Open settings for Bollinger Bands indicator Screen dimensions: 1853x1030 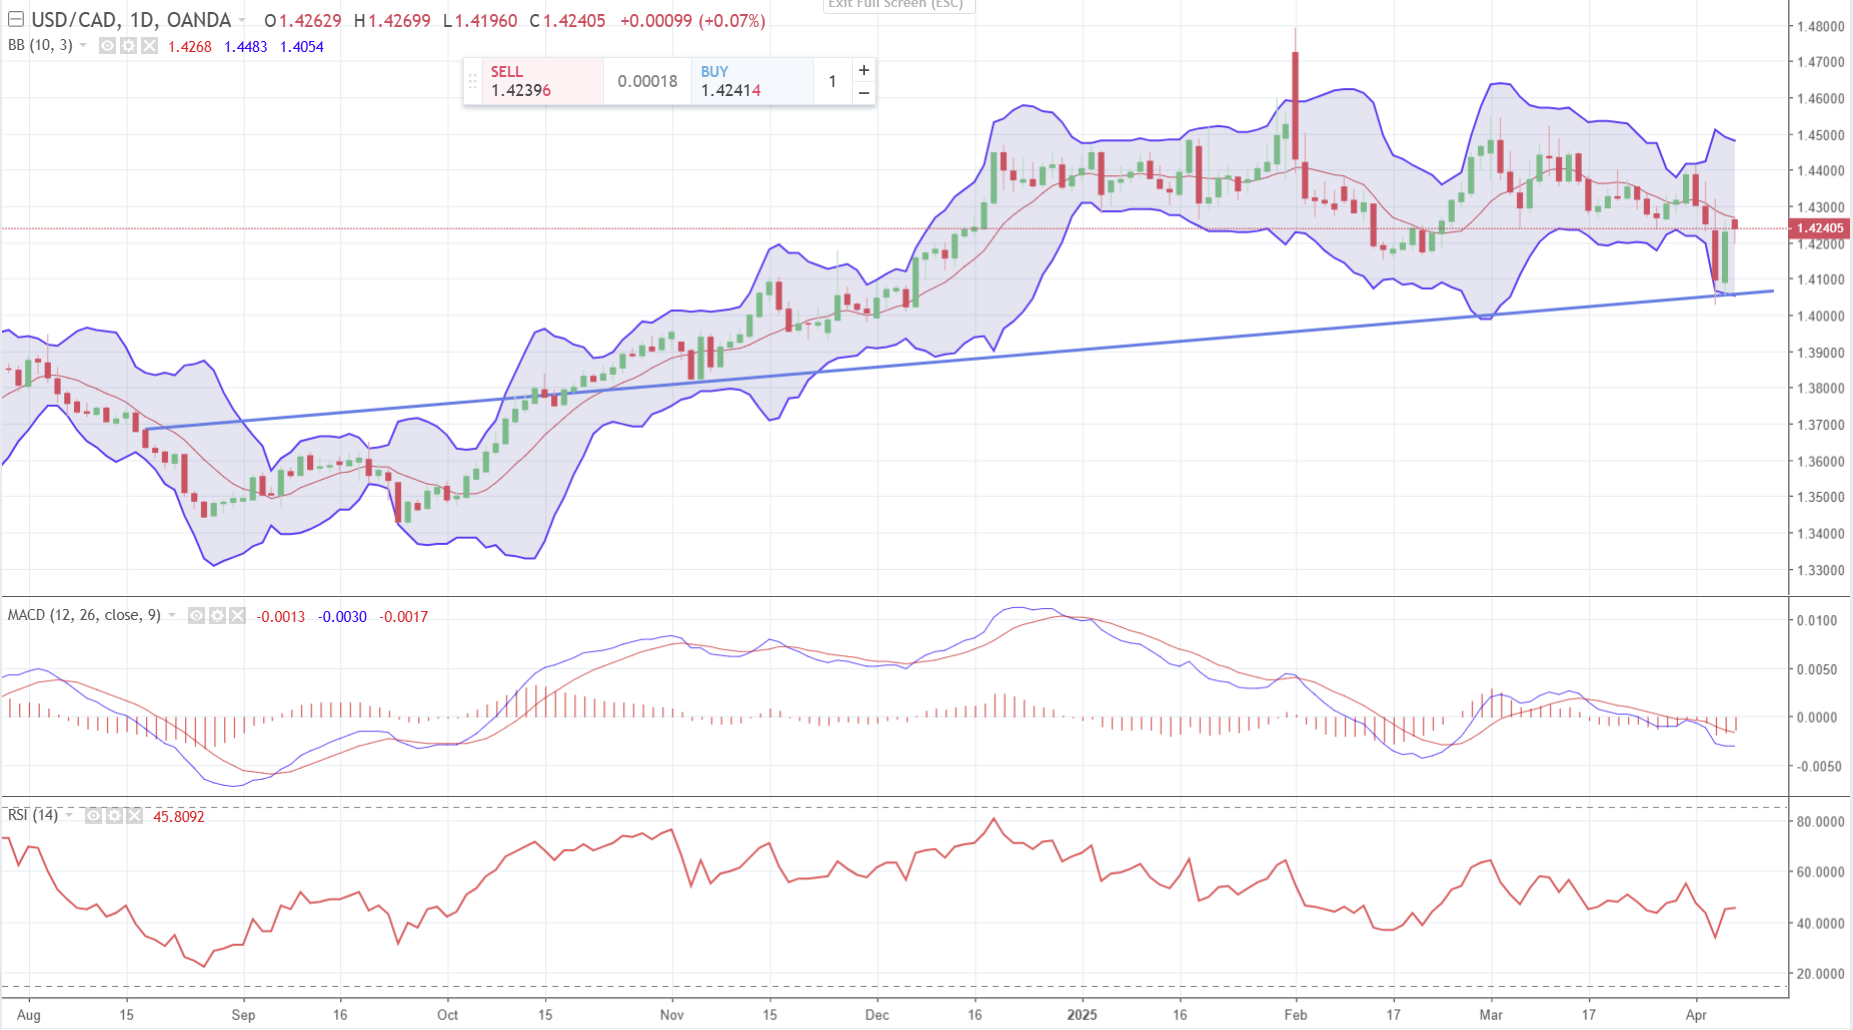(128, 46)
